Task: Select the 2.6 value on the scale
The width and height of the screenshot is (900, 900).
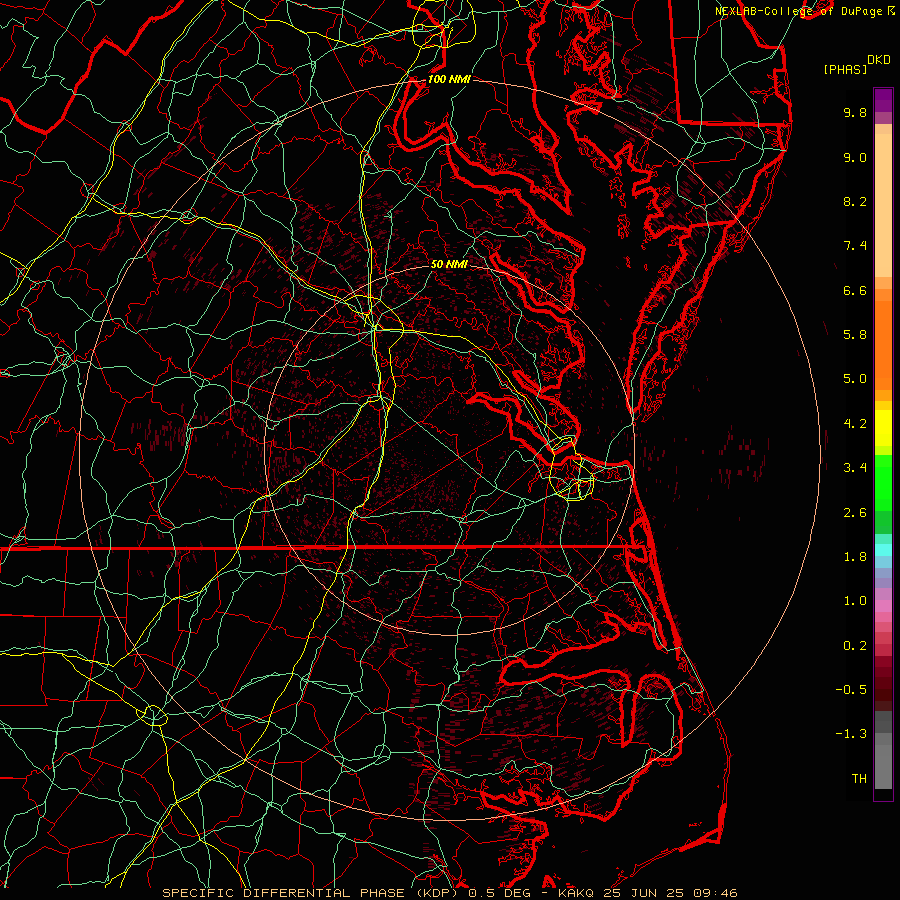Action: click(855, 513)
